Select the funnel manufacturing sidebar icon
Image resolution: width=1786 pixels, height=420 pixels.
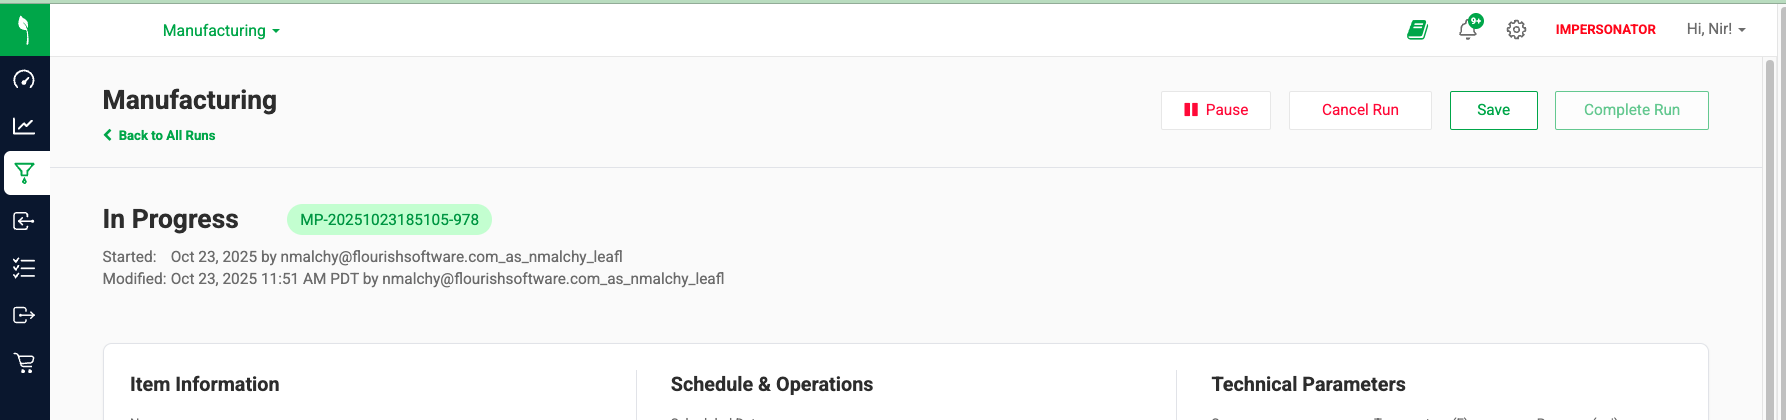pyautogui.click(x=25, y=173)
